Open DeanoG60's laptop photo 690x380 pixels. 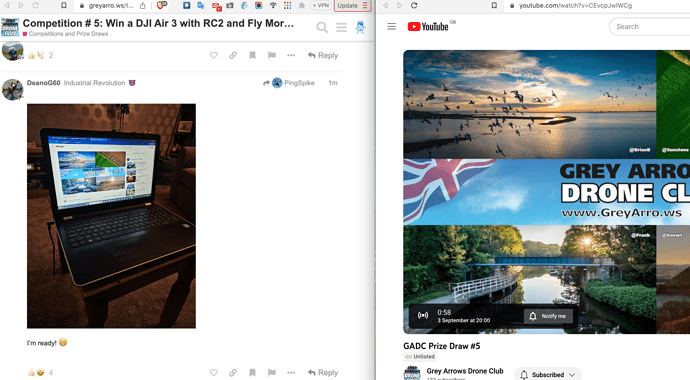[111, 216]
